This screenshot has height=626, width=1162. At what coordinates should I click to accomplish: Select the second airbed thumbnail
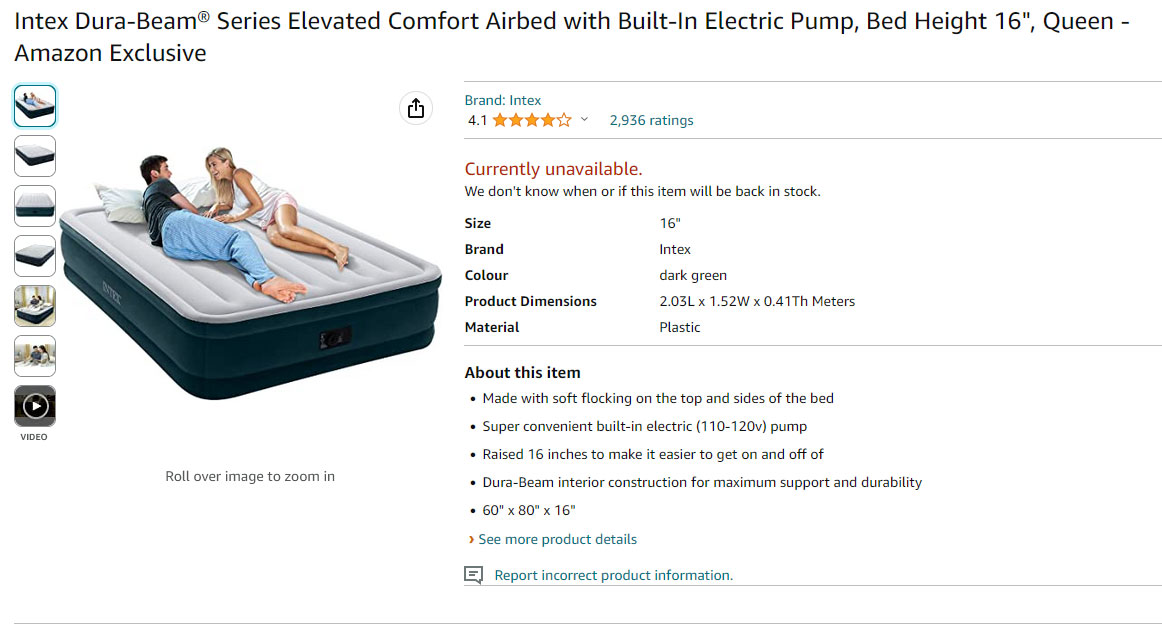[35, 156]
